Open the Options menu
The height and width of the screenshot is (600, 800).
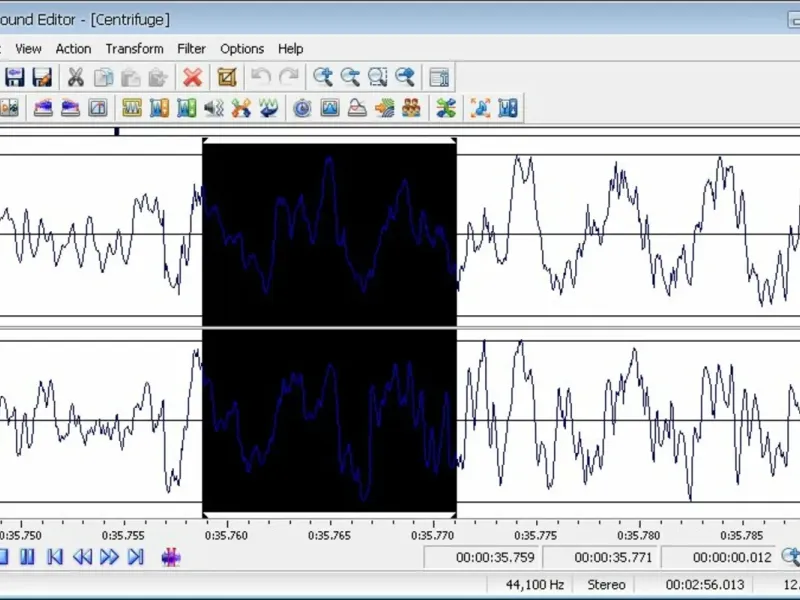pyautogui.click(x=242, y=48)
